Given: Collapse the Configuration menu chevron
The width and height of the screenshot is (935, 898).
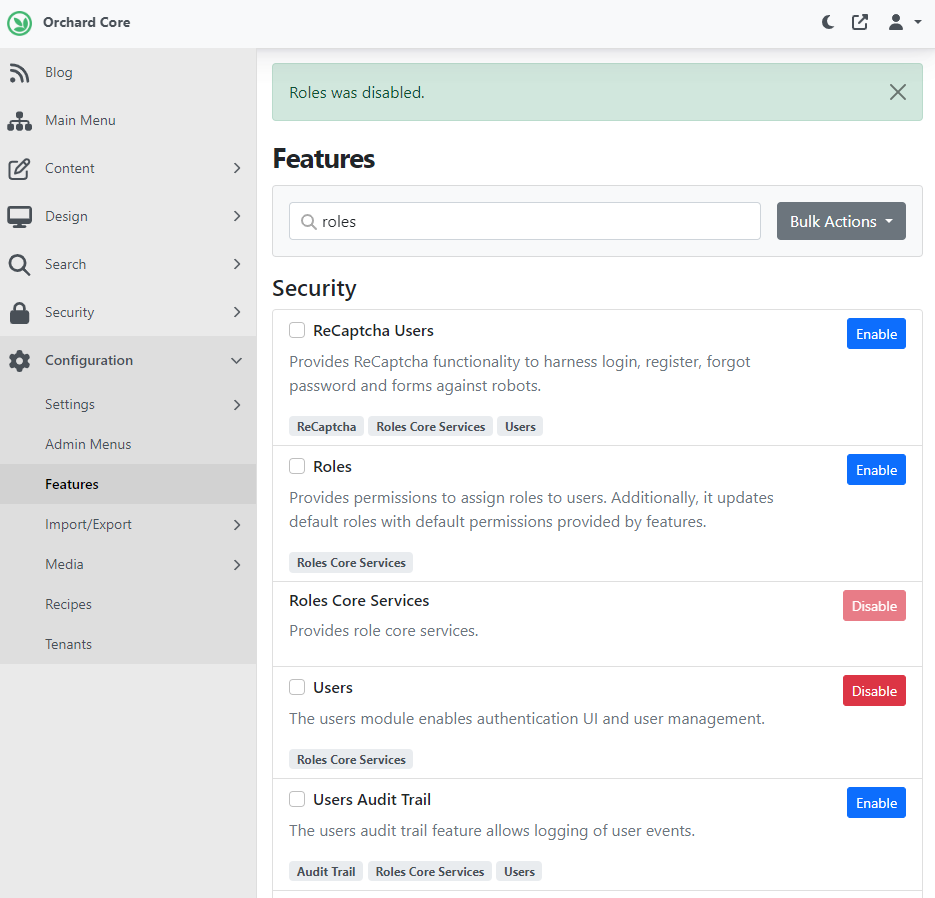Looking at the screenshot, I should (x=237, y=361).
